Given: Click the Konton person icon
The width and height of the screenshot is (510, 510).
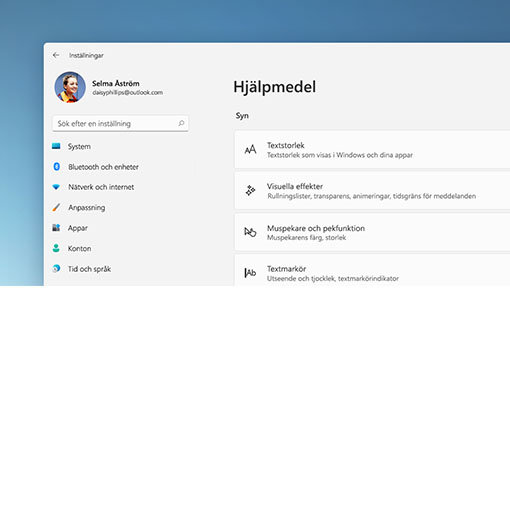Looking at the screenshot, I should pyautogui.click(x=56, y=248).
